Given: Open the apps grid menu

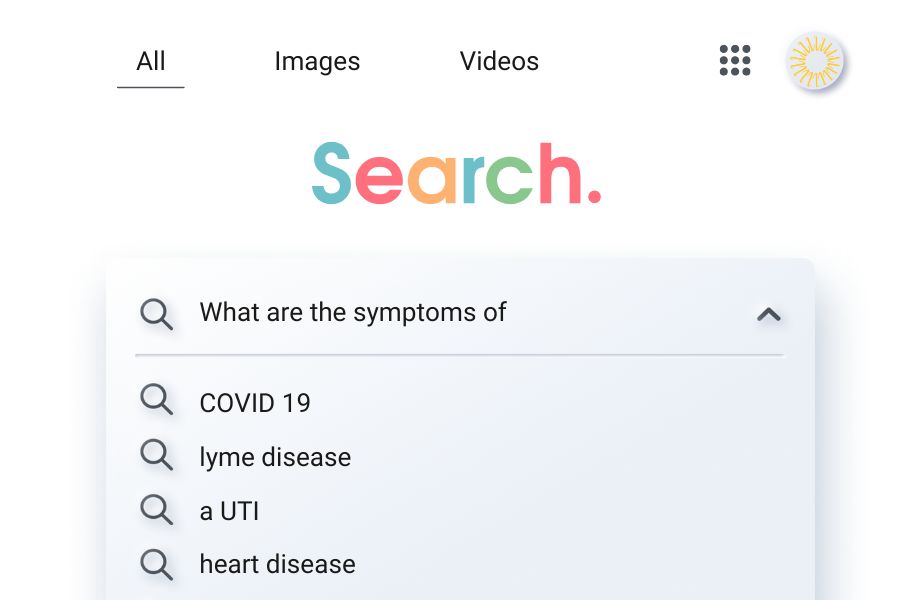Looking at the screenshot, I should click(x=735, y=61).
